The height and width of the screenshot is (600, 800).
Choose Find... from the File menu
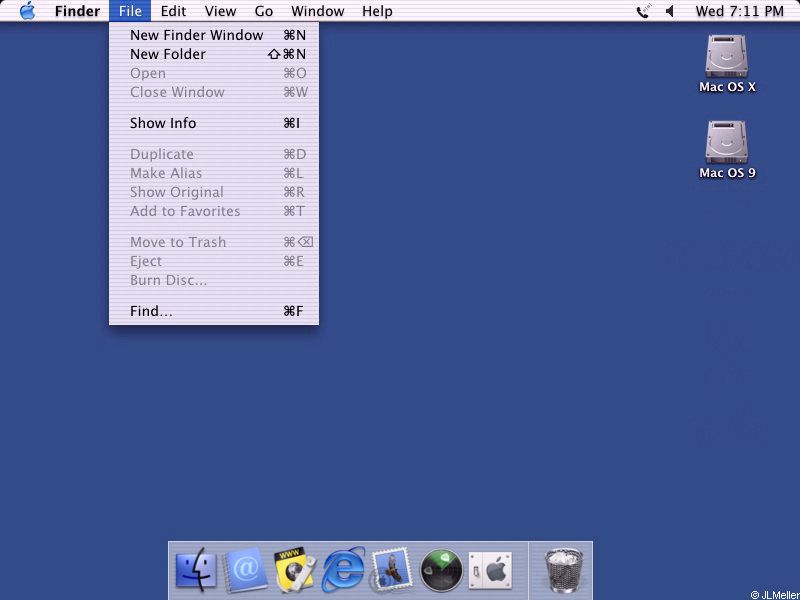click(214, 311)
